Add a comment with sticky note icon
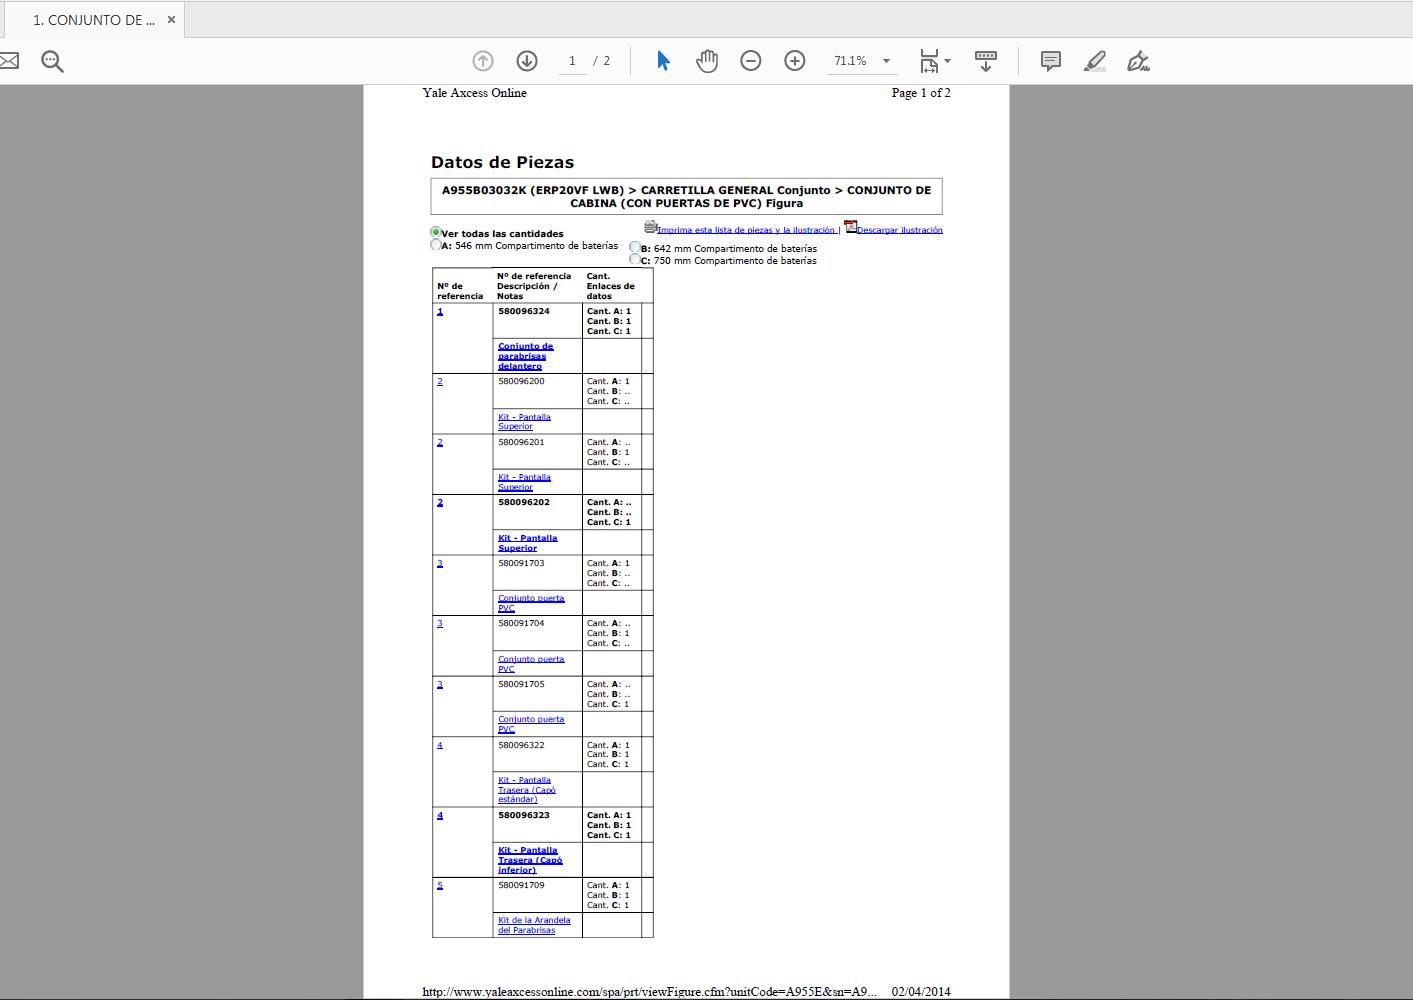Screen dimensions: 1413x1000 click(x=1050, y=61)
